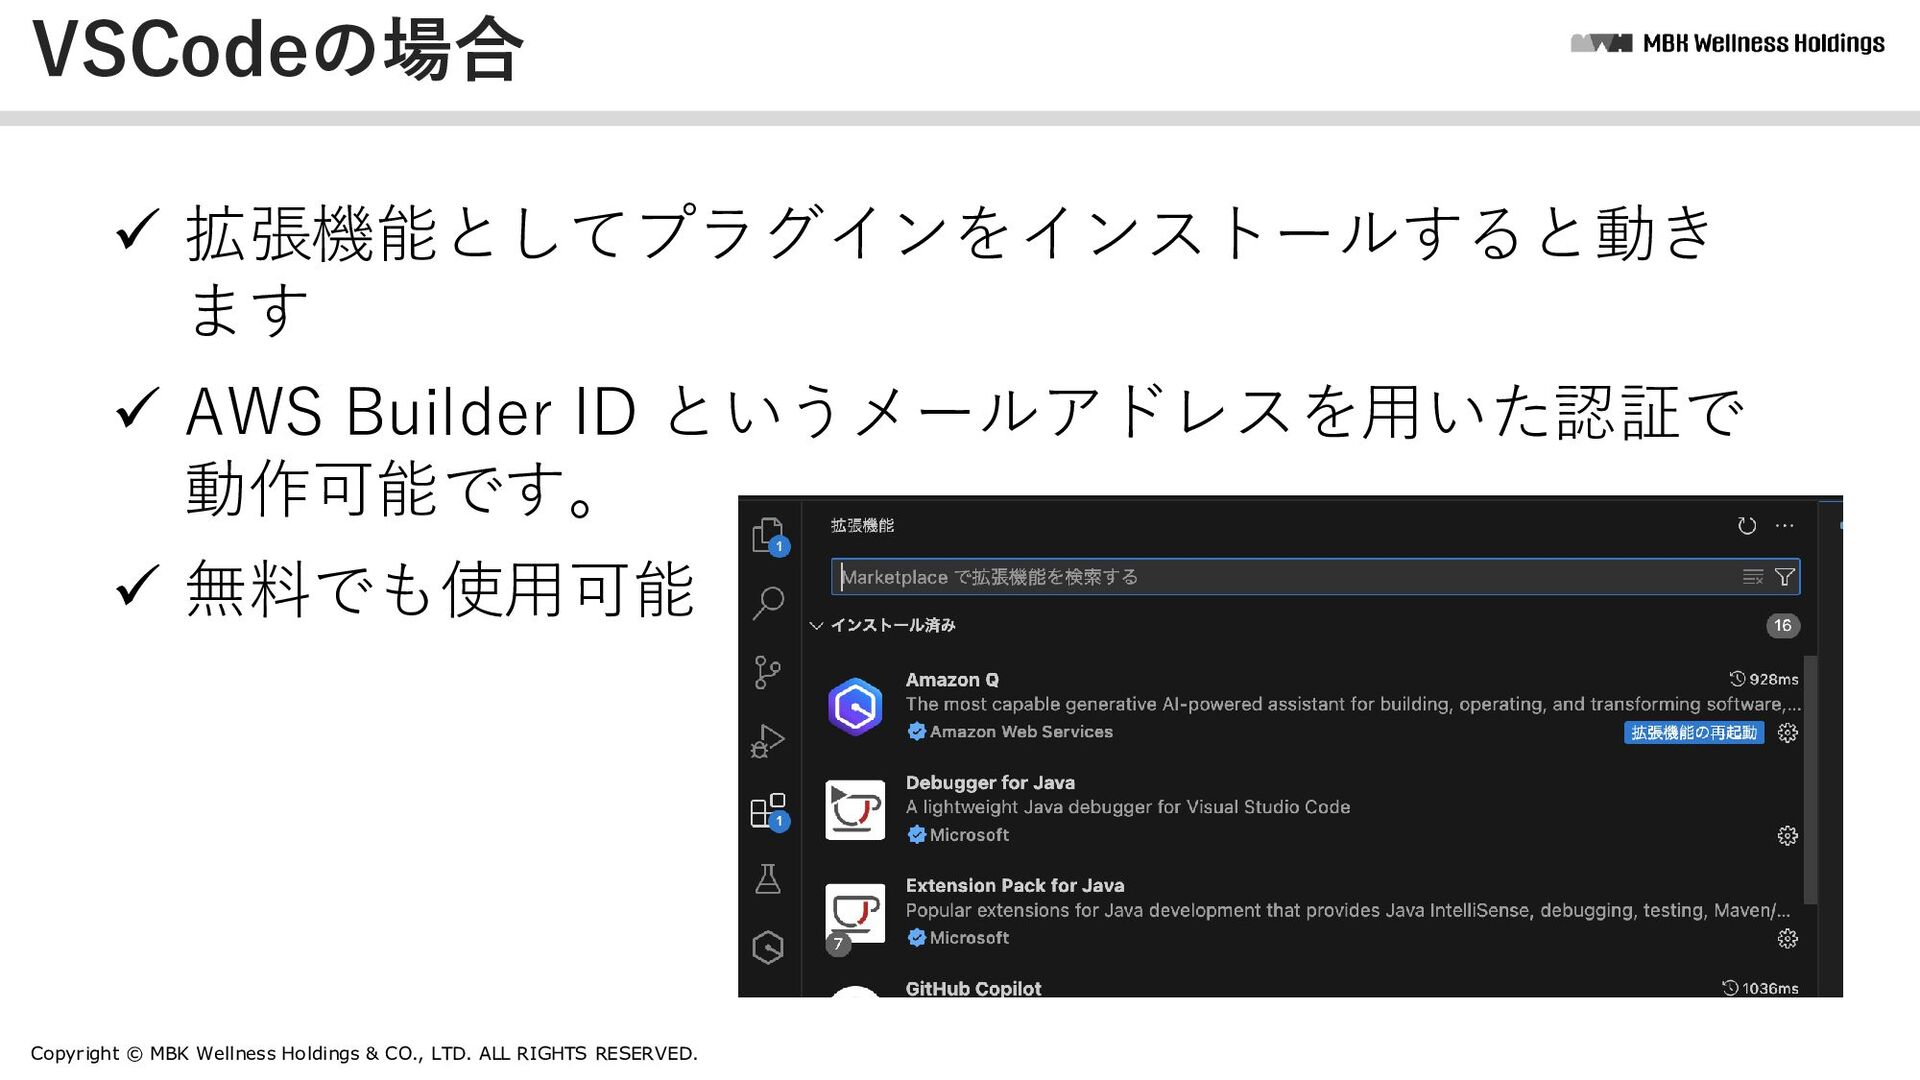Viewport: 1920px width, 1080px height.
Task: Click the Microsoft publisher under Debugger for Java
Action: pyautogui.click(x=969, y=835)
